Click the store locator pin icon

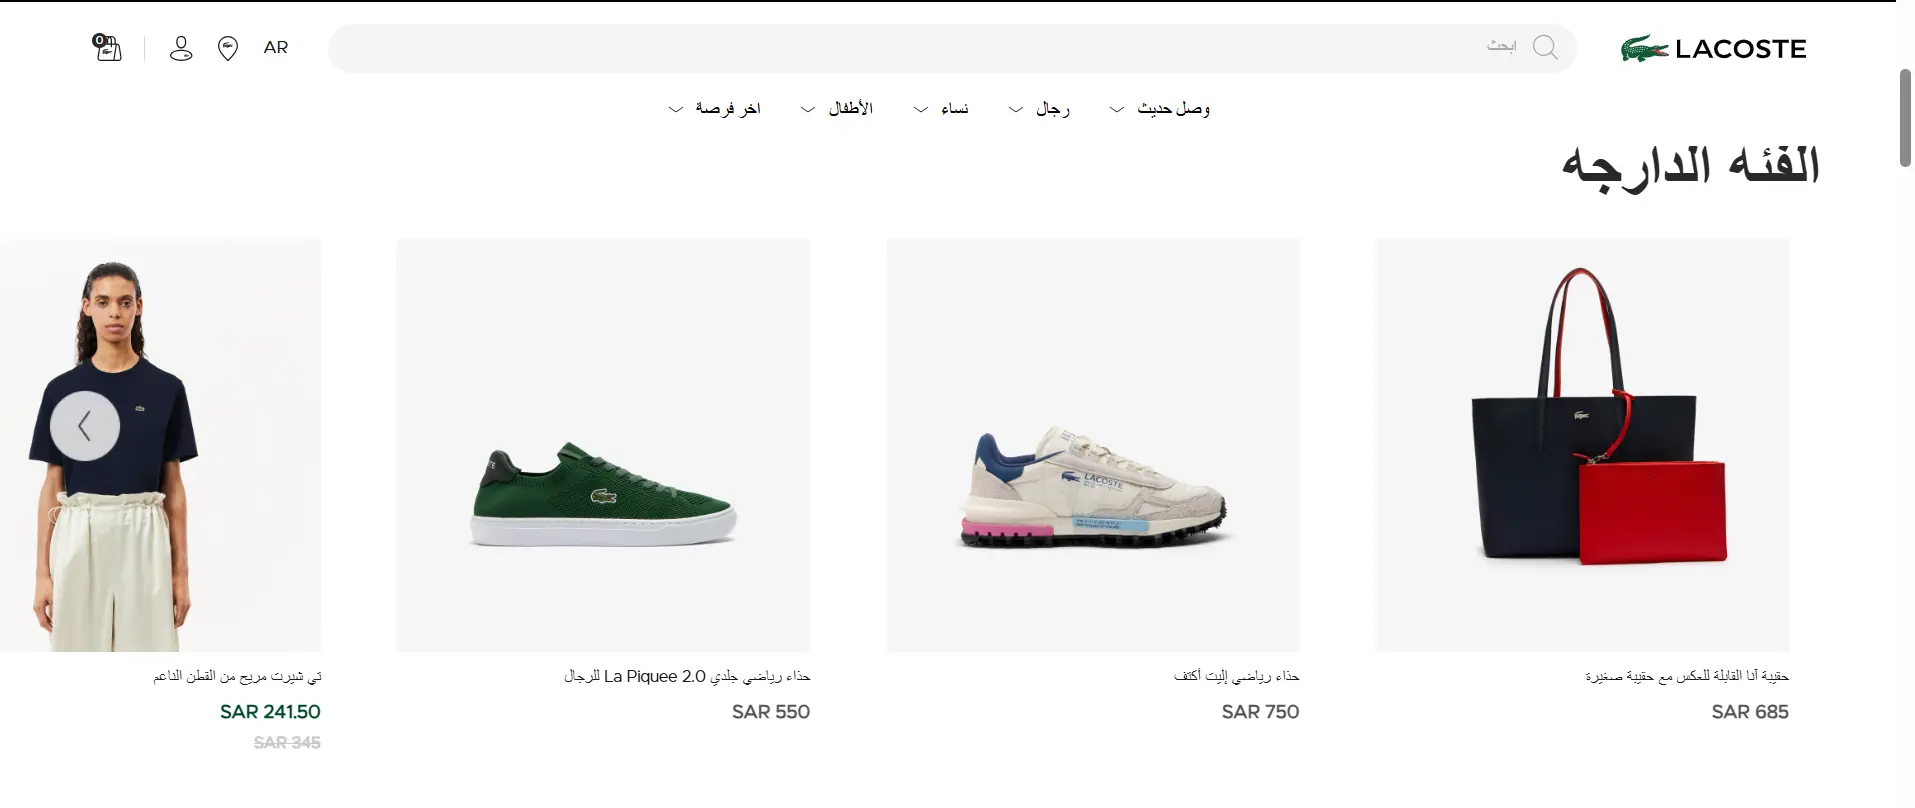coord(228,48)
